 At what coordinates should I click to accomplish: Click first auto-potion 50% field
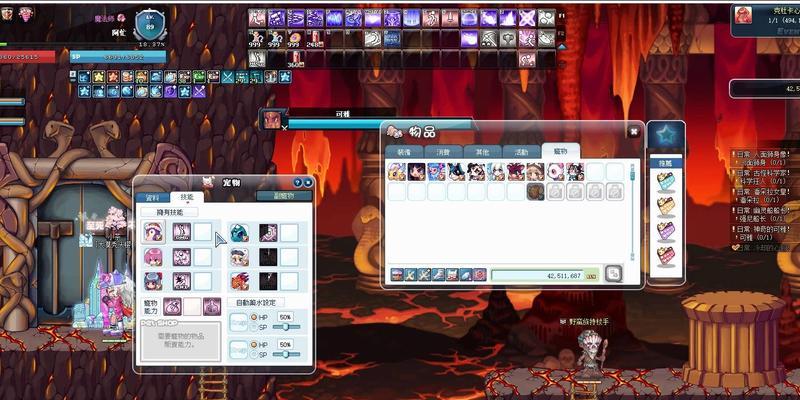[286, 317]
